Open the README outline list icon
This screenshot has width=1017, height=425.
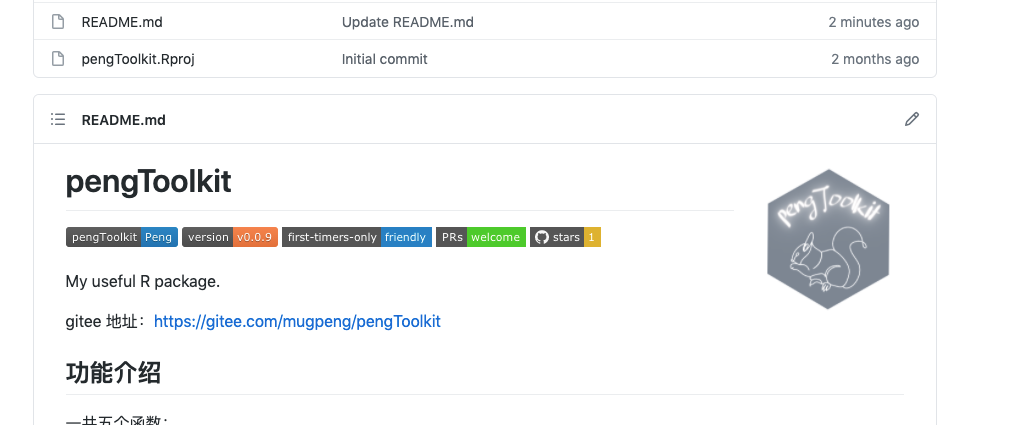coord(58,119)
